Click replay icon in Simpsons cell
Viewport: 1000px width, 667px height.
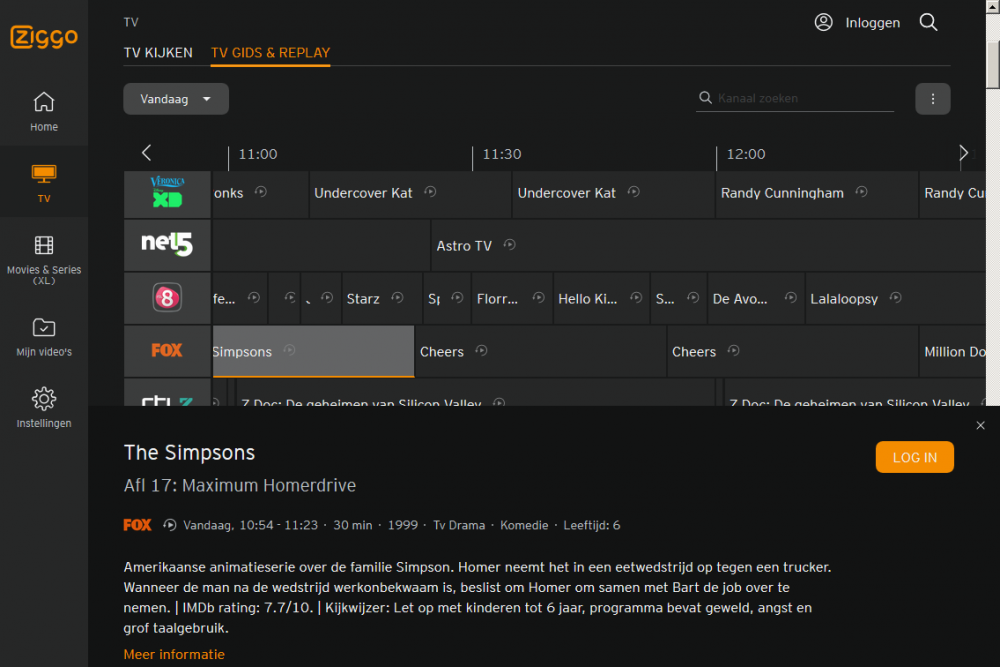pyautogui.click(x=289, y=350)
